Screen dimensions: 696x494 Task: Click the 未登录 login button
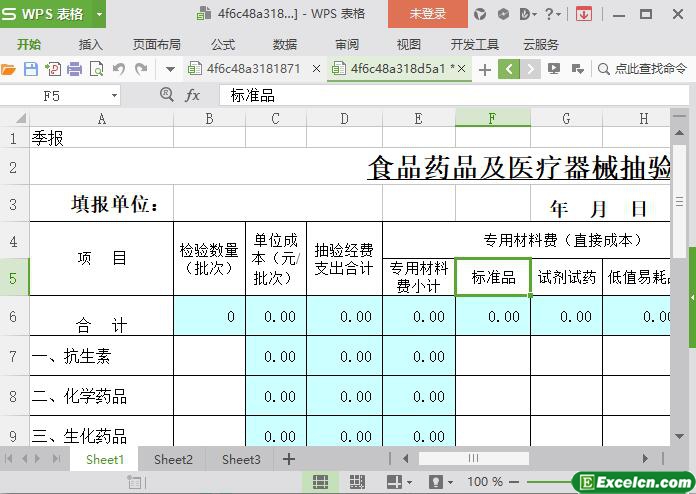coord(428,14)
